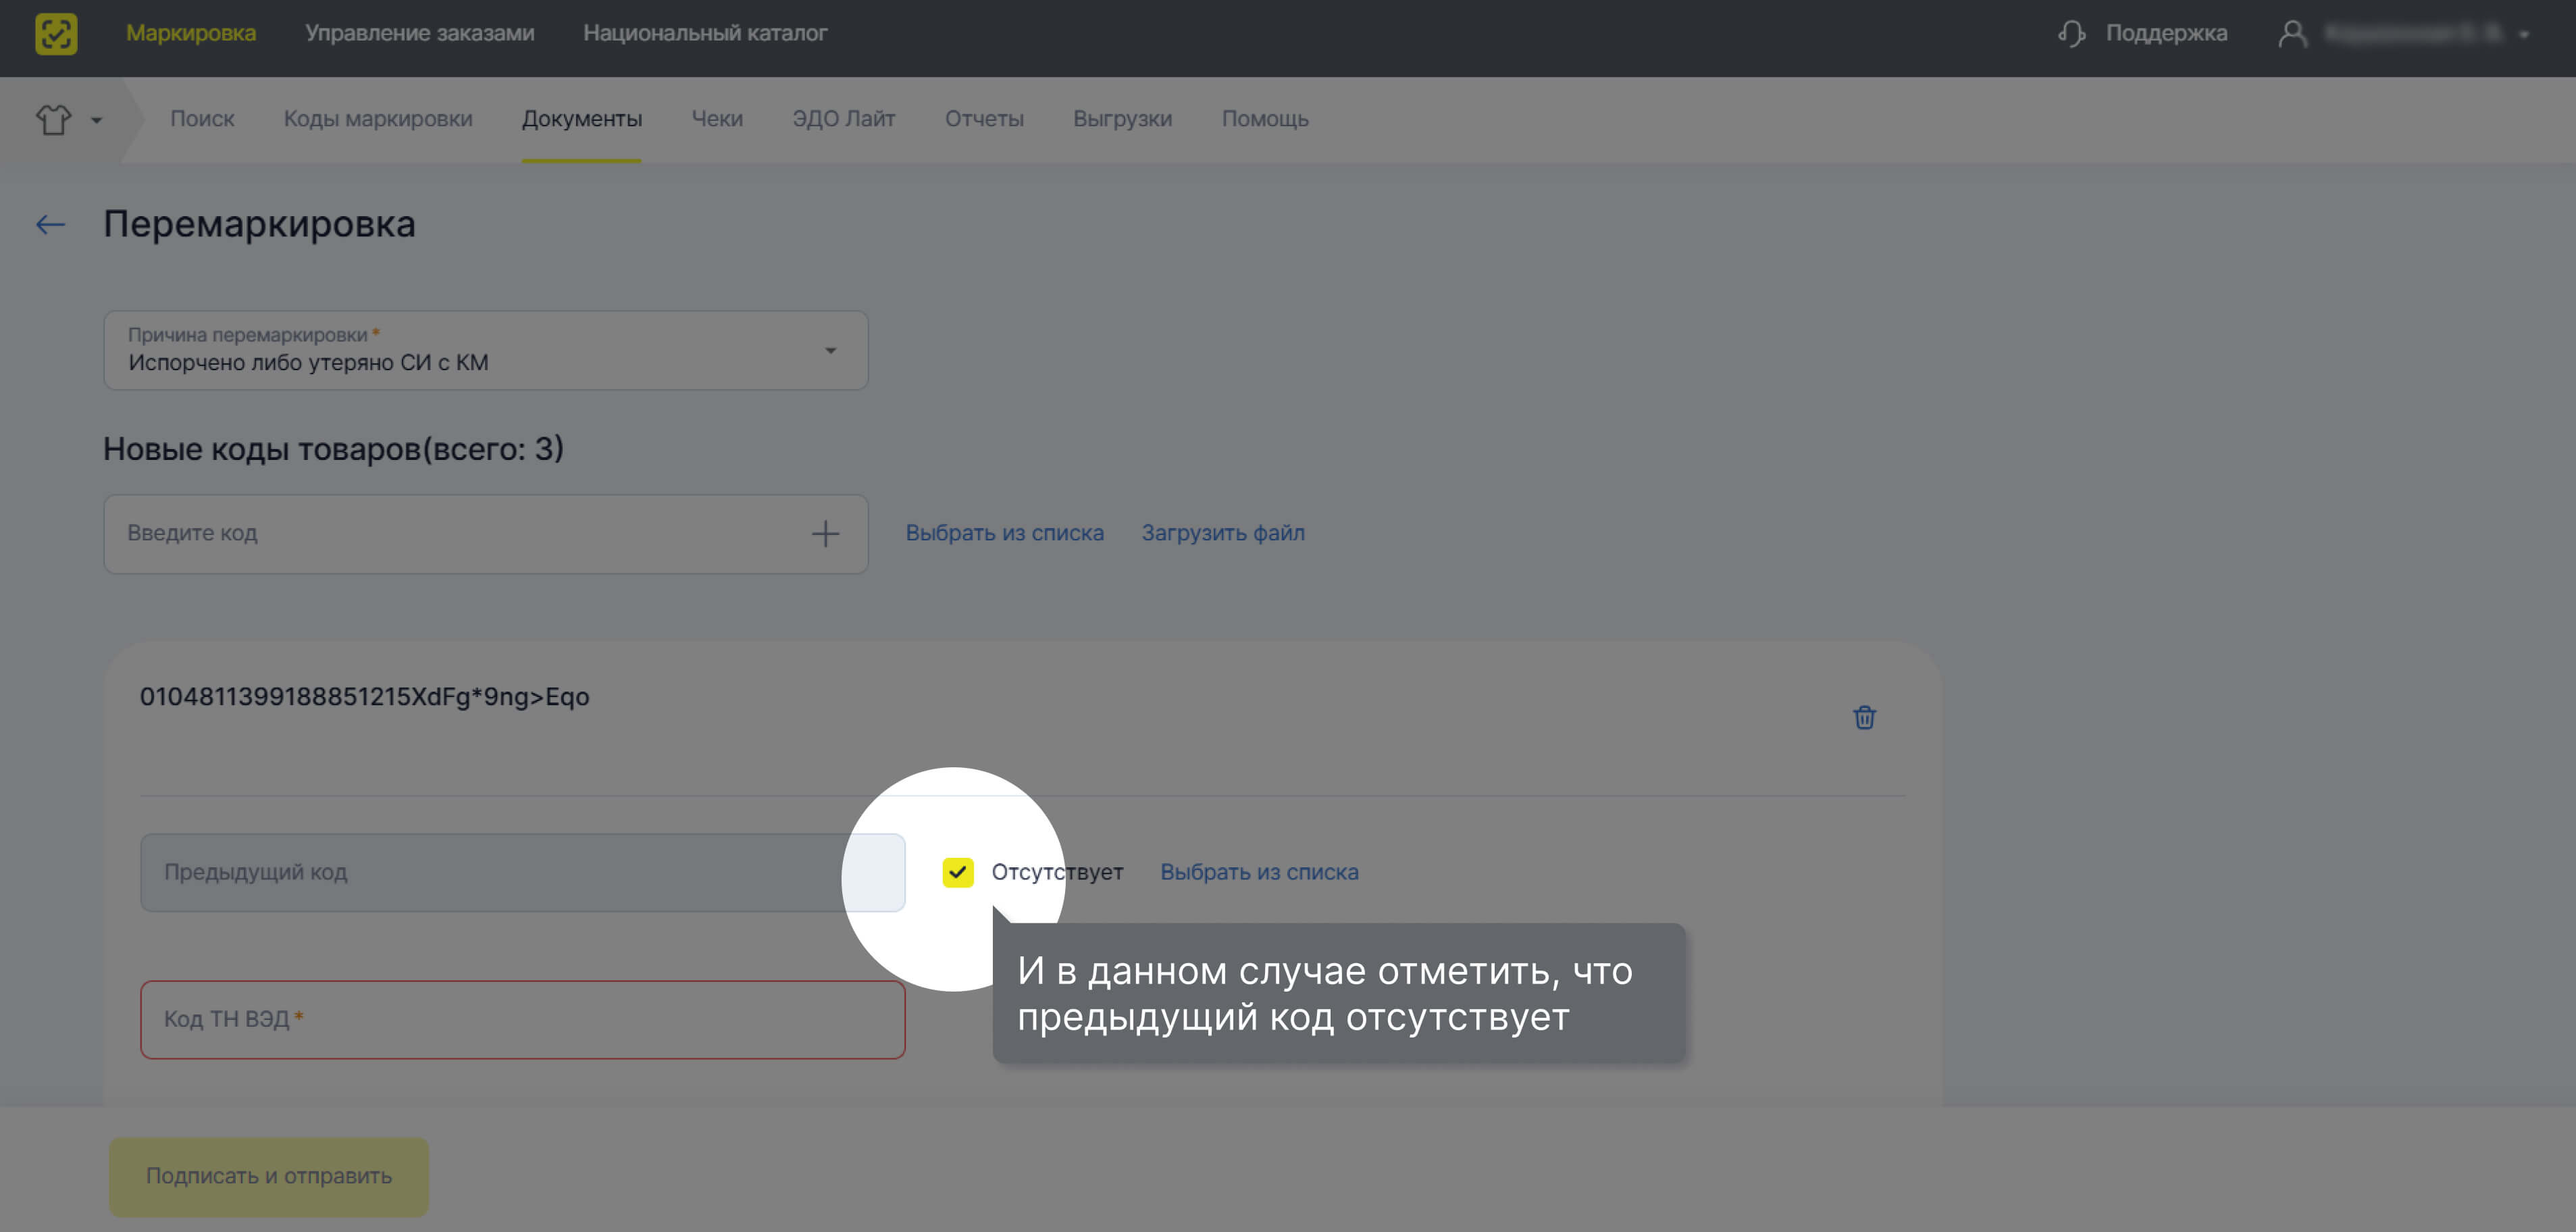Switch to the Отчеты tab
2576x1232 pixels.
(984, 119)
